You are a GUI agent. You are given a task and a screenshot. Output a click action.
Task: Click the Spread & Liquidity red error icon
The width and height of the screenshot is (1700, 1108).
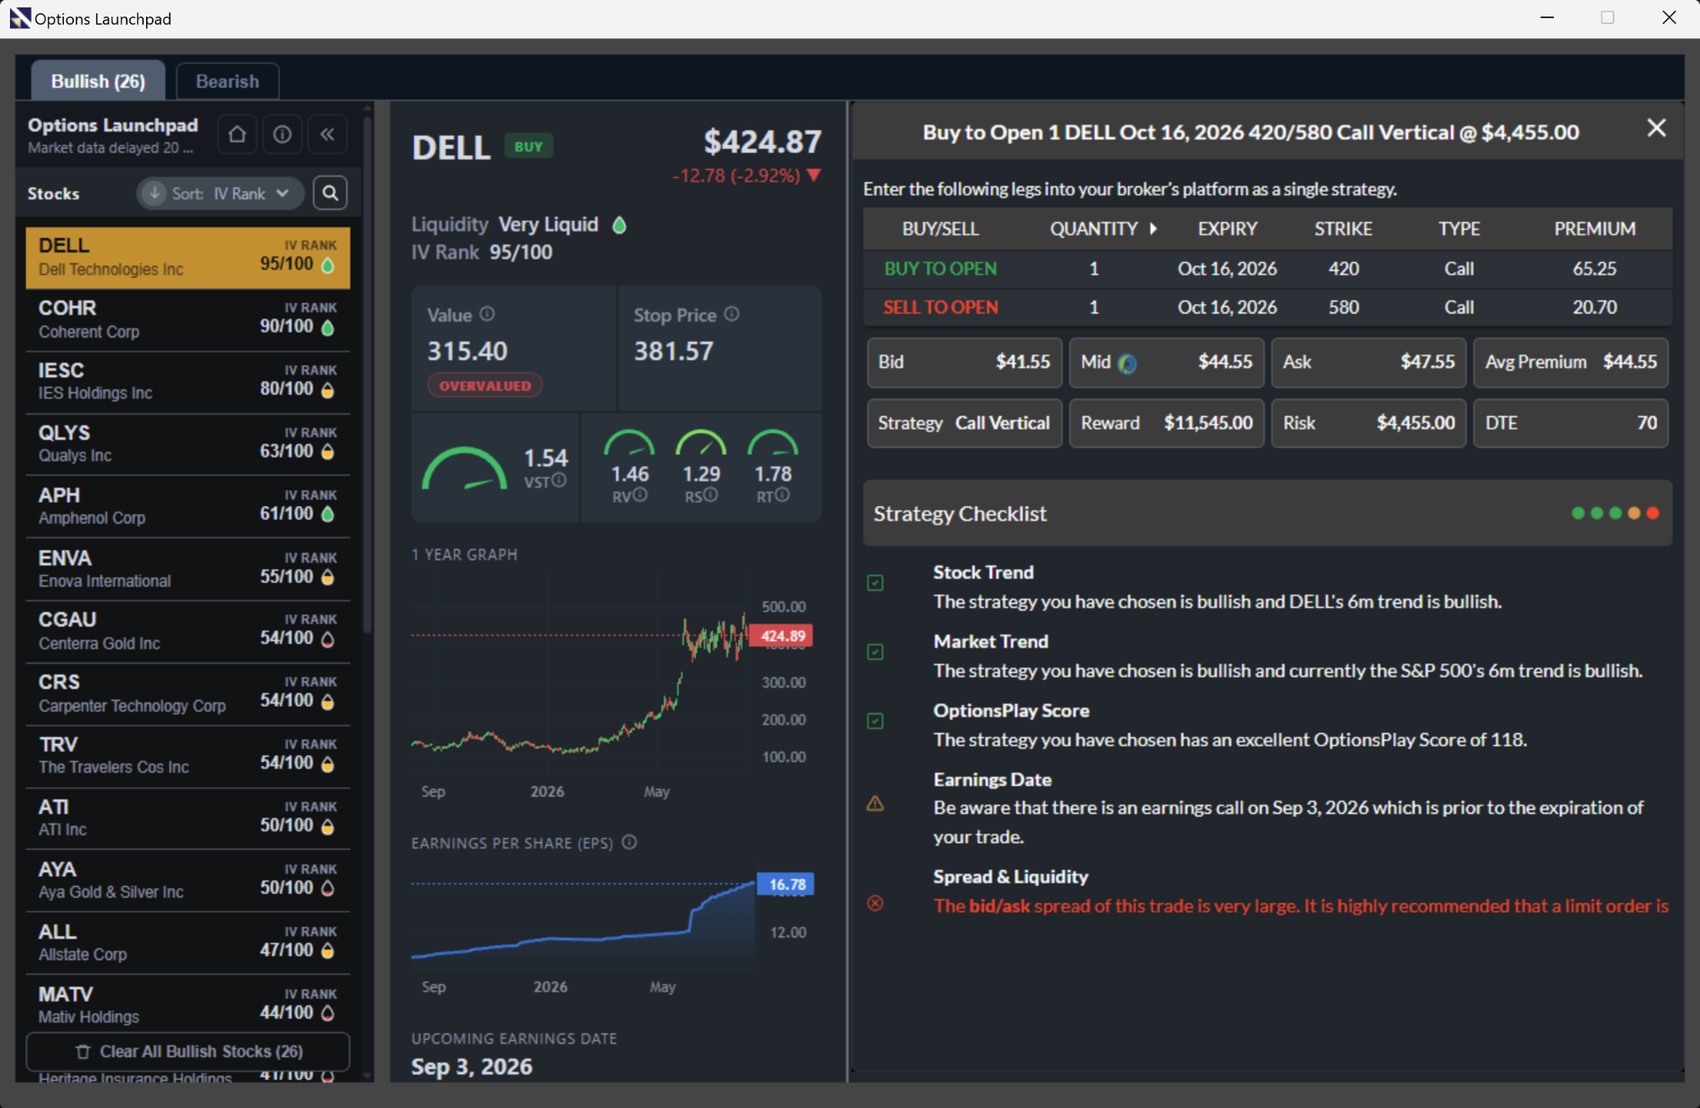pos(875,903)
